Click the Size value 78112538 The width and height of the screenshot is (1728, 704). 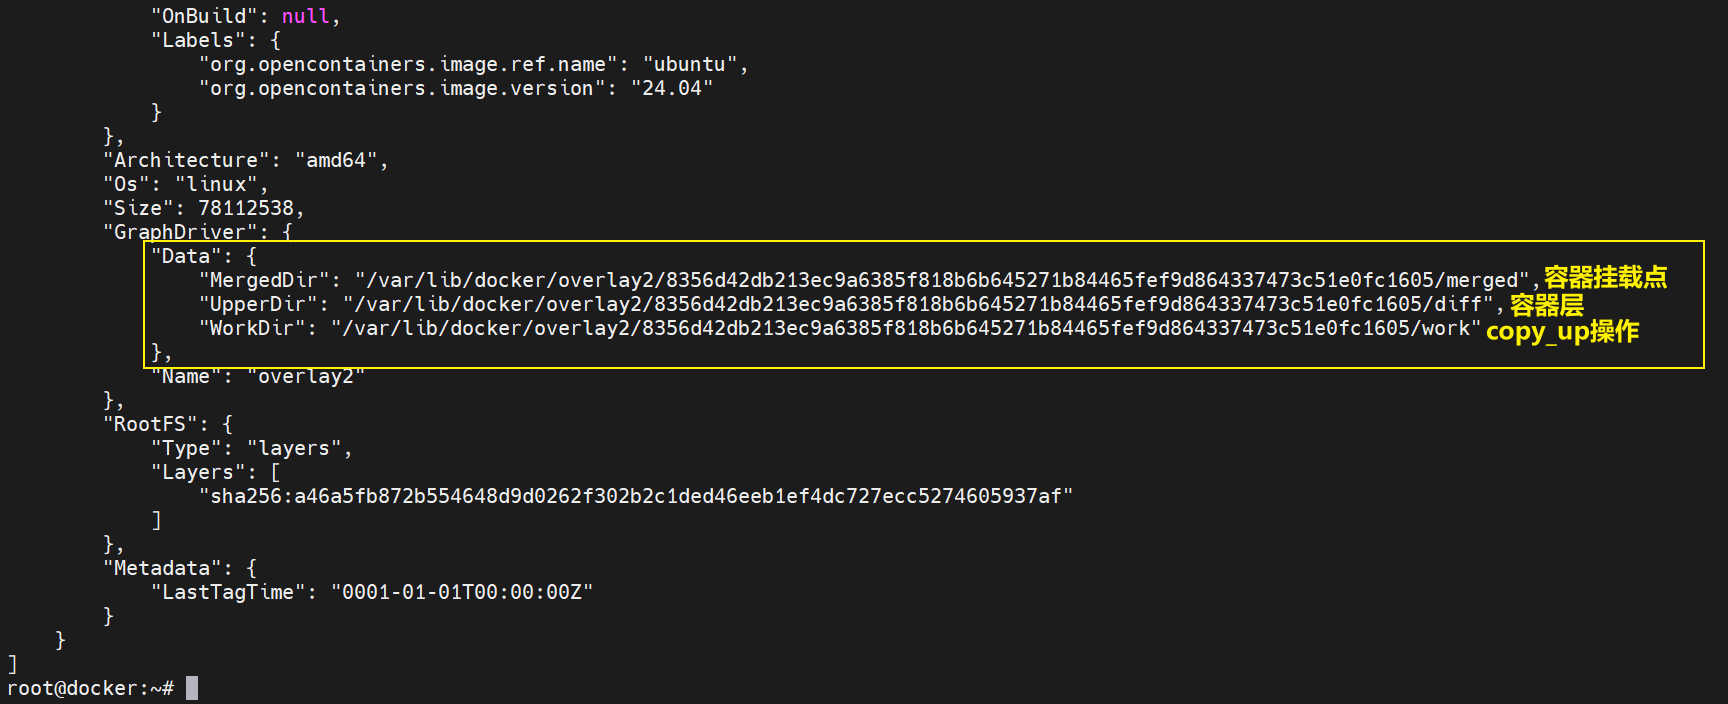pyautogui.click(x=246, y=208)
